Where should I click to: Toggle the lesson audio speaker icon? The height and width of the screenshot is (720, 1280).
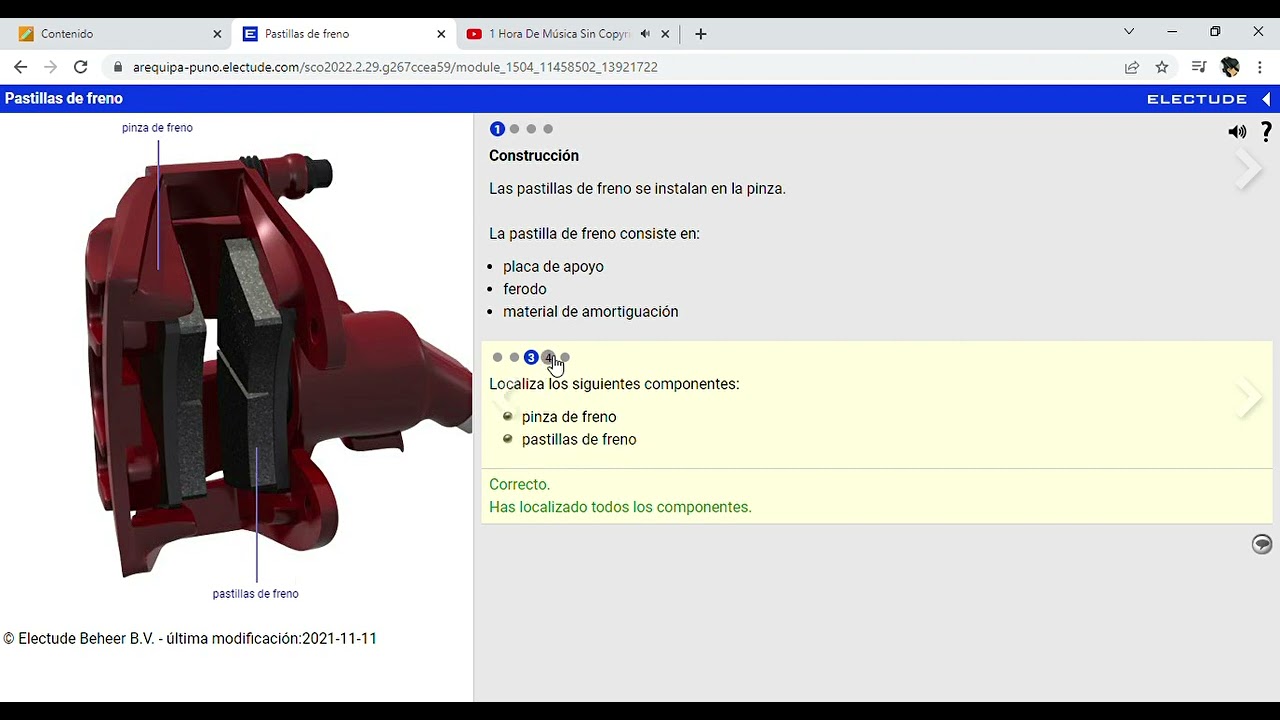coord(1237,132)
